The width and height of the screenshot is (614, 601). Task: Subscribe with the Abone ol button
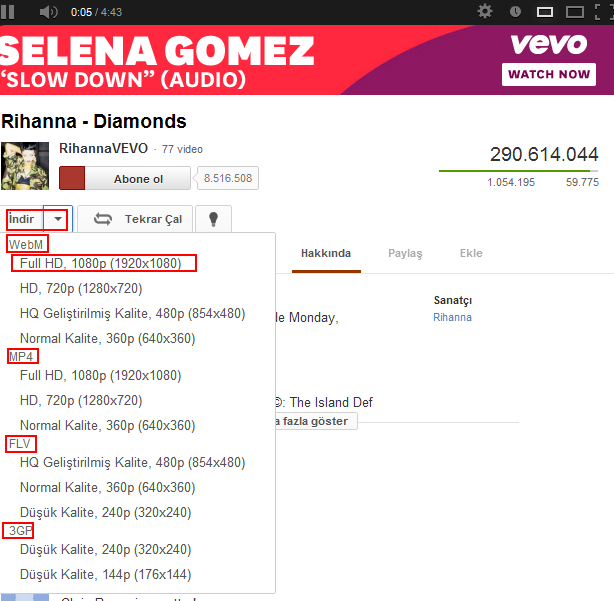pos(125,179)
